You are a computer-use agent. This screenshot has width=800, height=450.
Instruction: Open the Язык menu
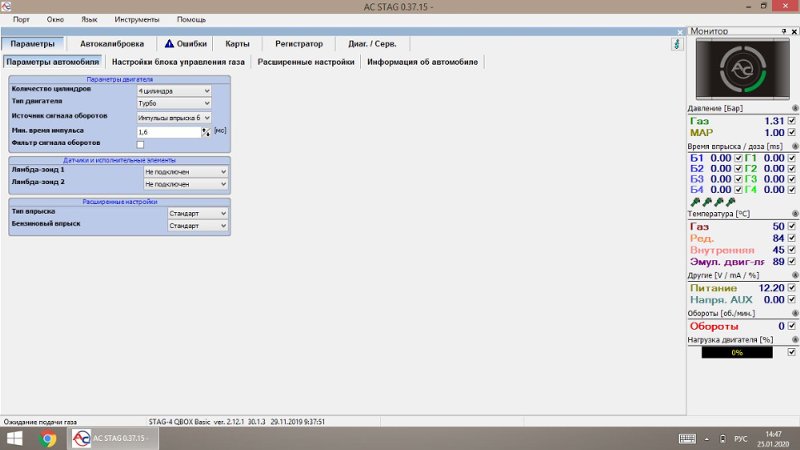[x=89, y=19]
